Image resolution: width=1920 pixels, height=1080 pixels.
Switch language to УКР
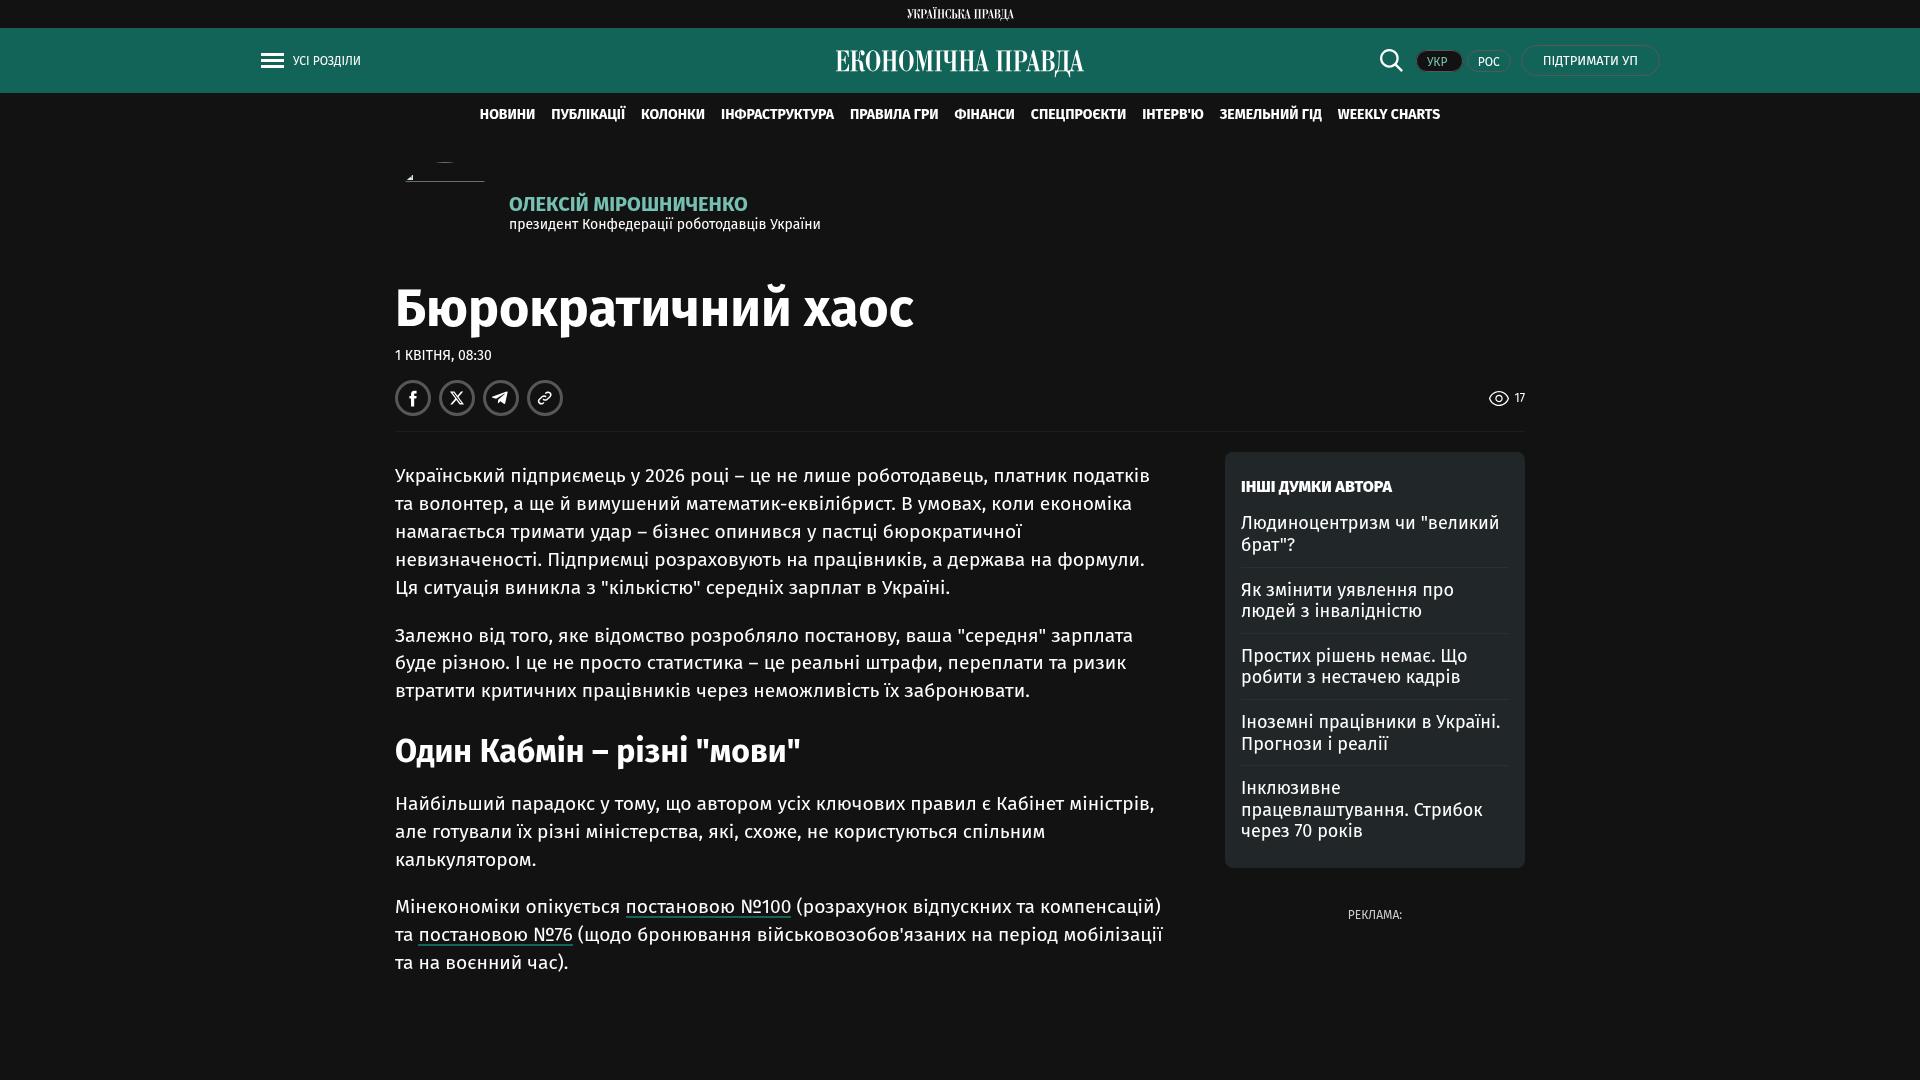point(1438,62)
